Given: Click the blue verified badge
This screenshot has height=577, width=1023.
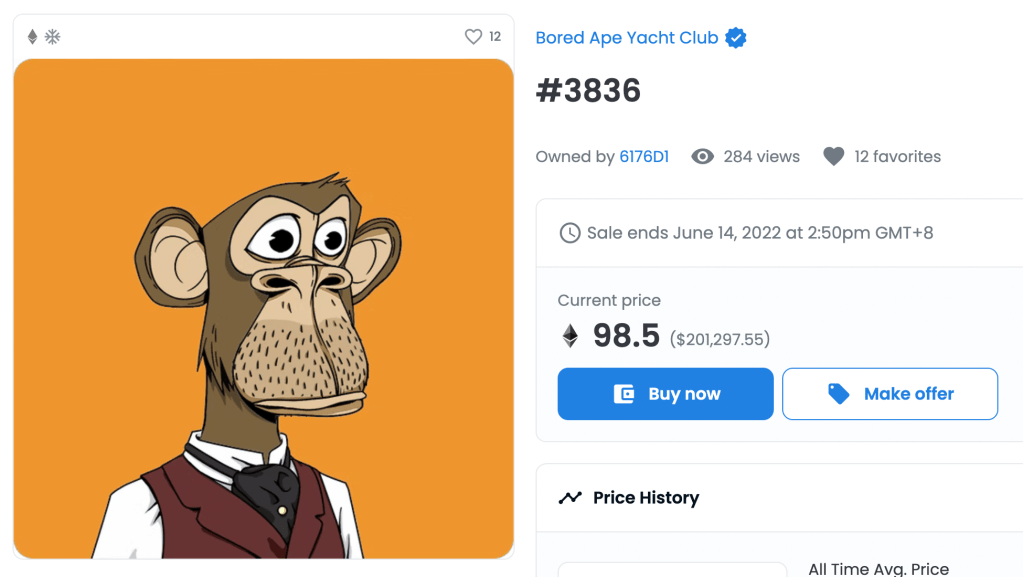Looking at the screenshot, I should [736, 38].
